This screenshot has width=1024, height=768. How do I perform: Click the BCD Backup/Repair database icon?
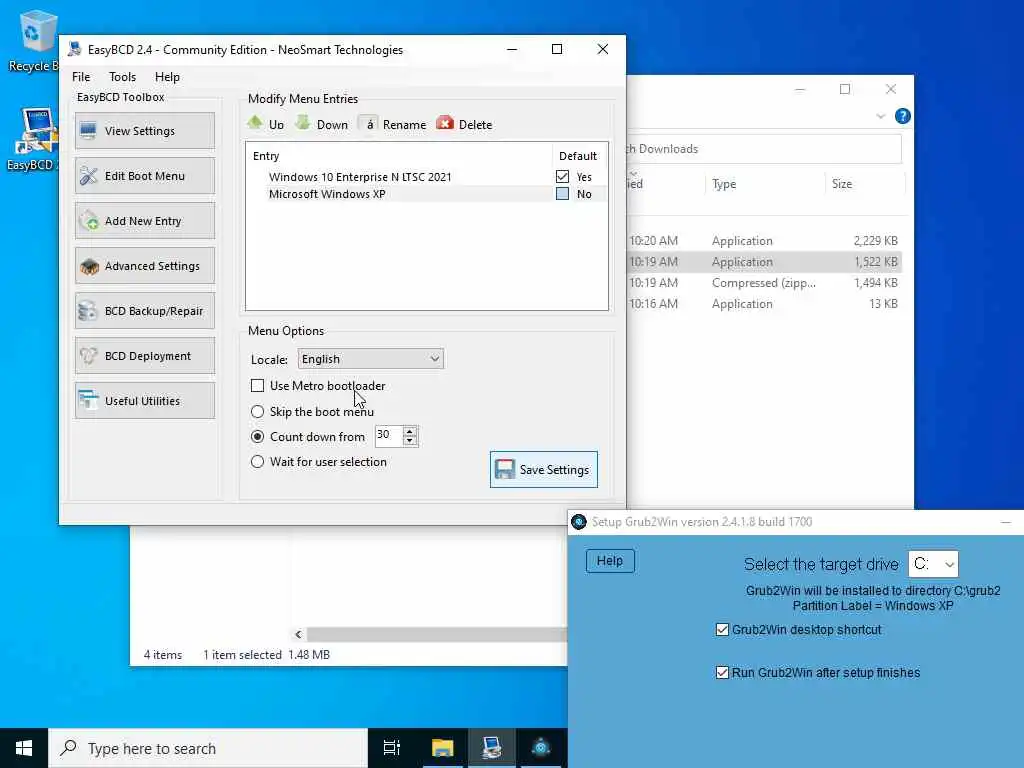coord(88,311)
